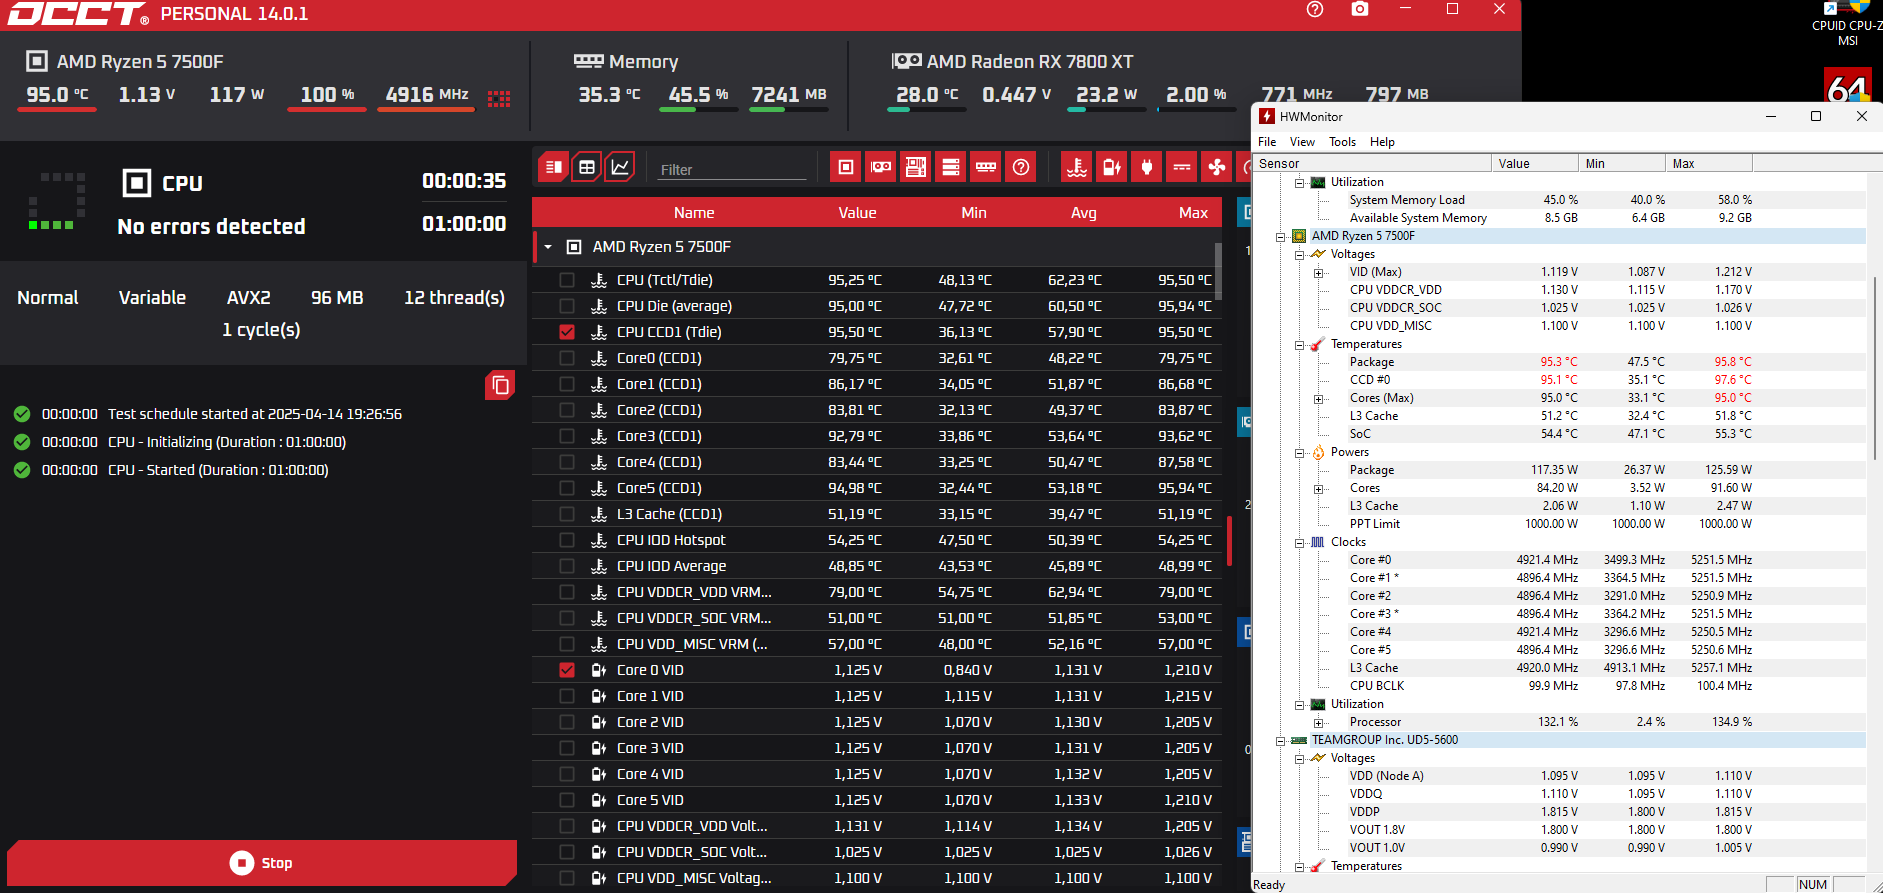Click the memory icon in OCCT top summary

pos(588,61)
